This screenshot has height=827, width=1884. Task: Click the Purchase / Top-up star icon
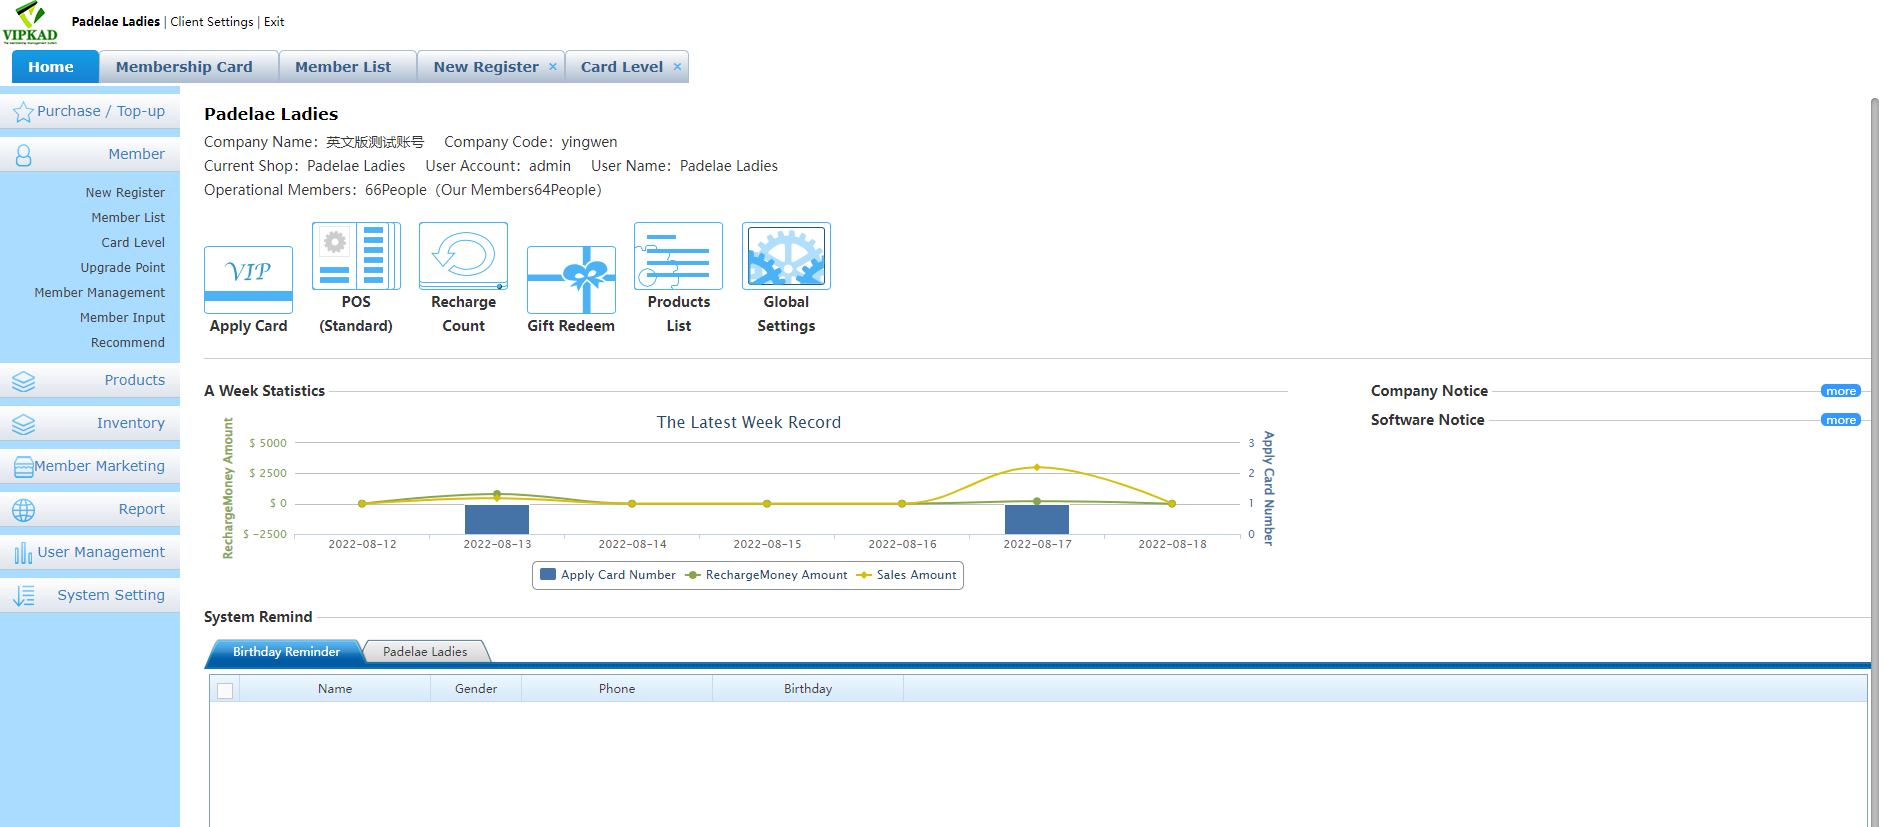click(x=23, y=112)
